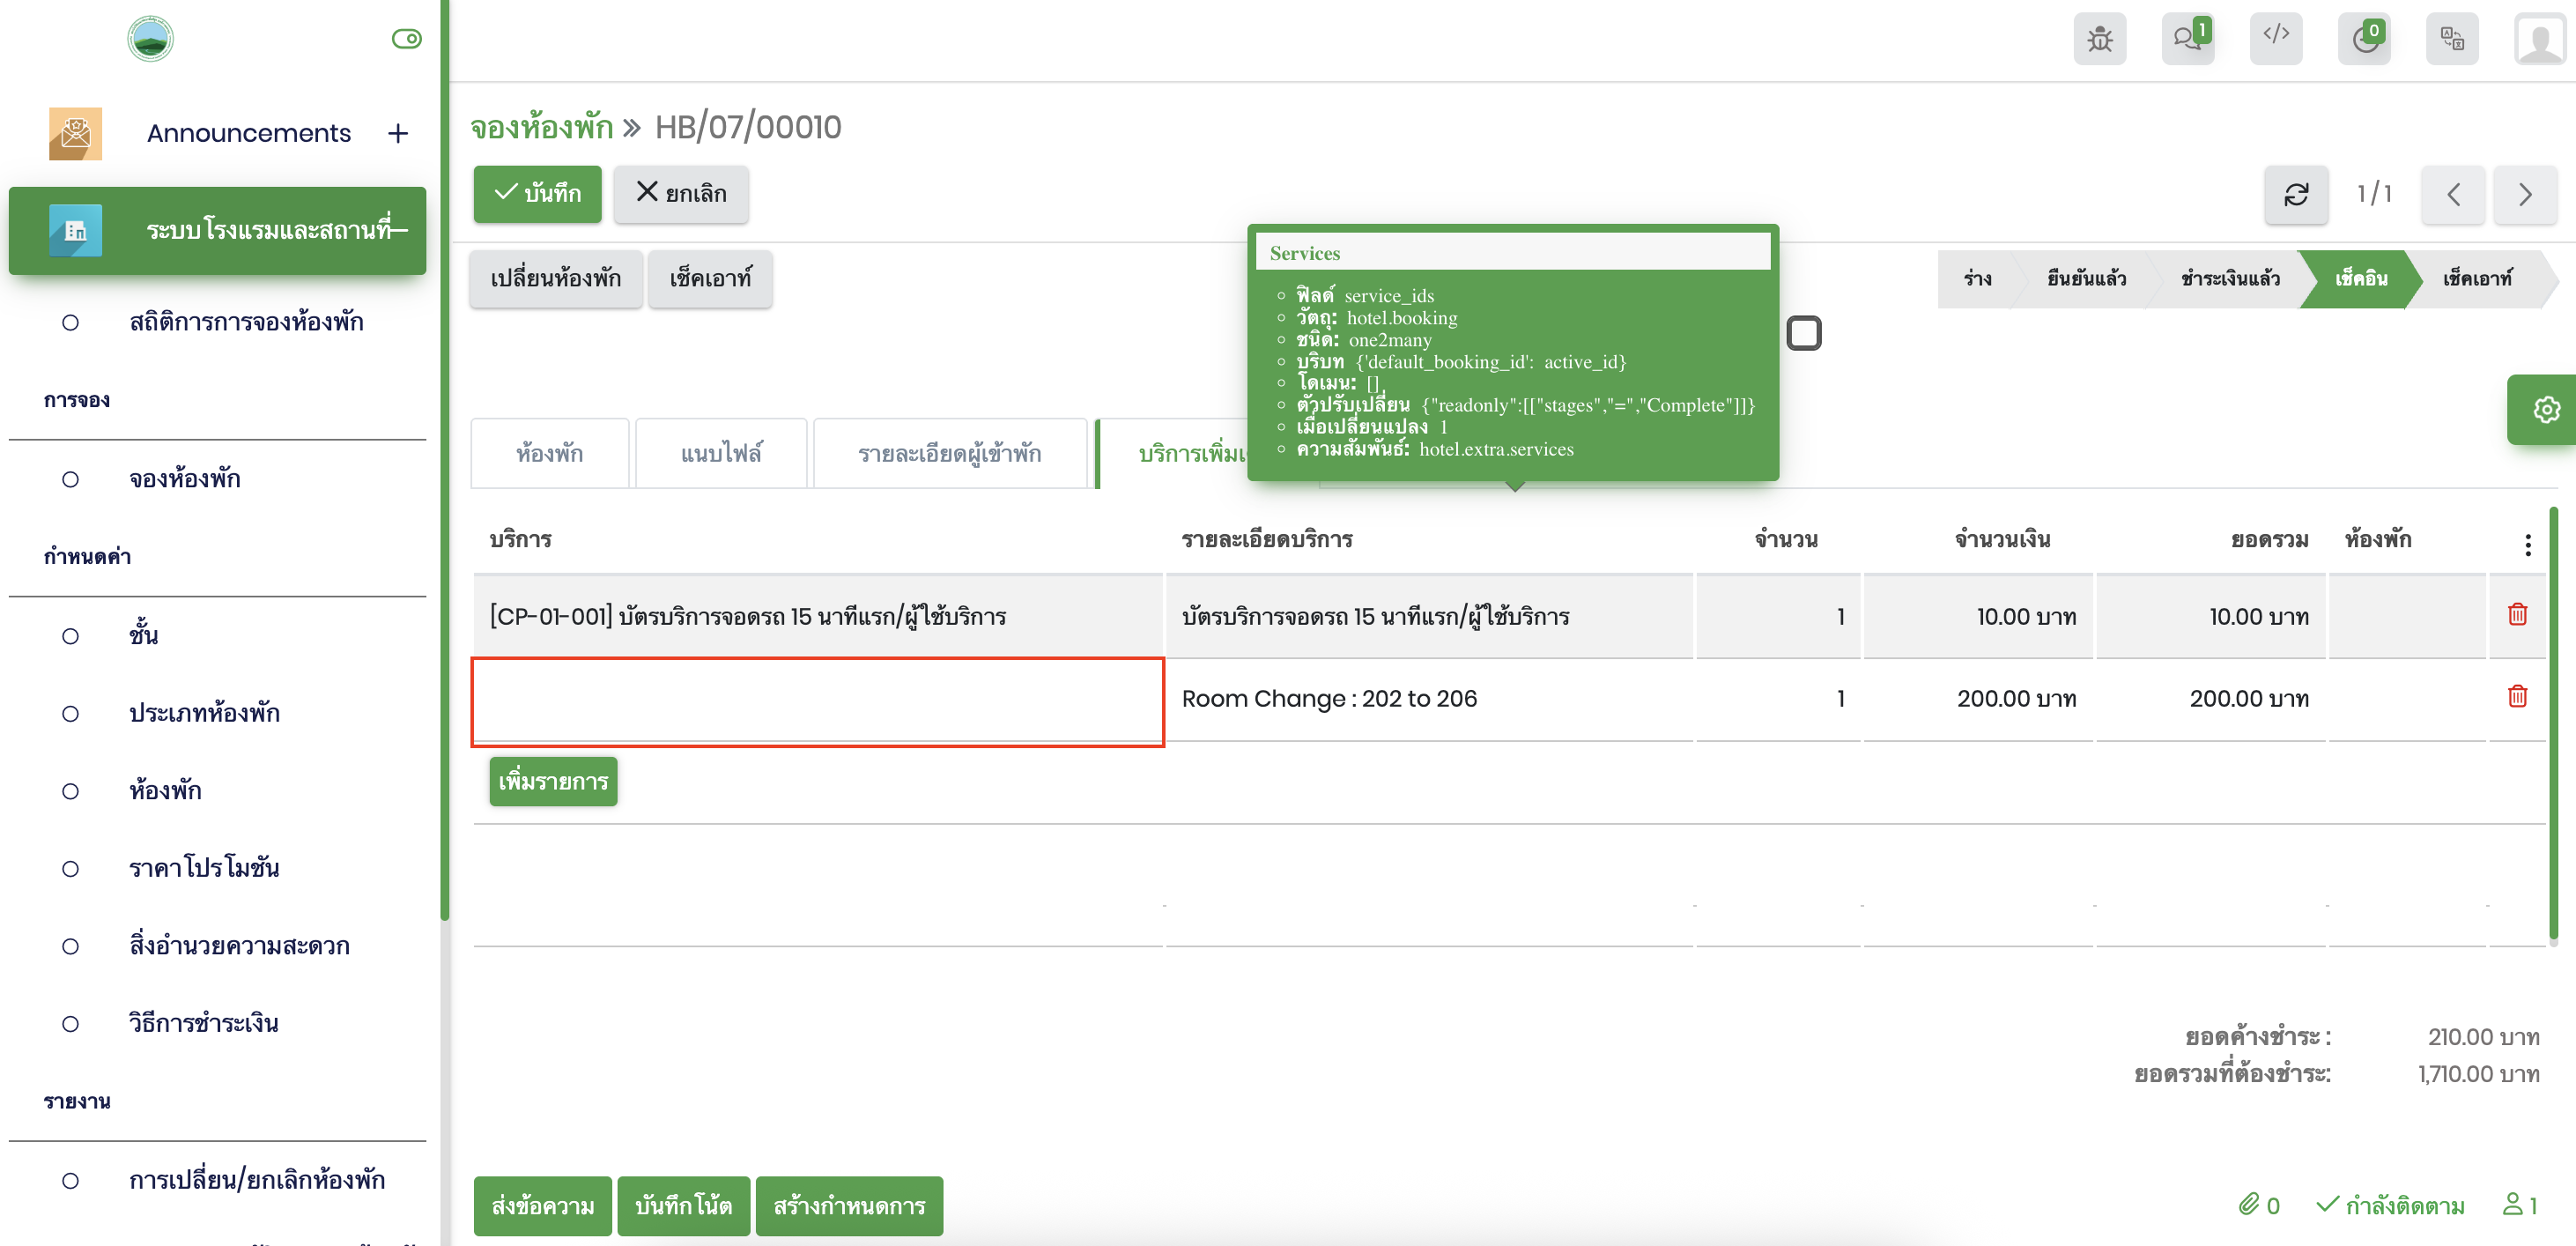2576x1246 pixels.
Task: Open the conversations chat icon
Action: [x=2187, y=39]
